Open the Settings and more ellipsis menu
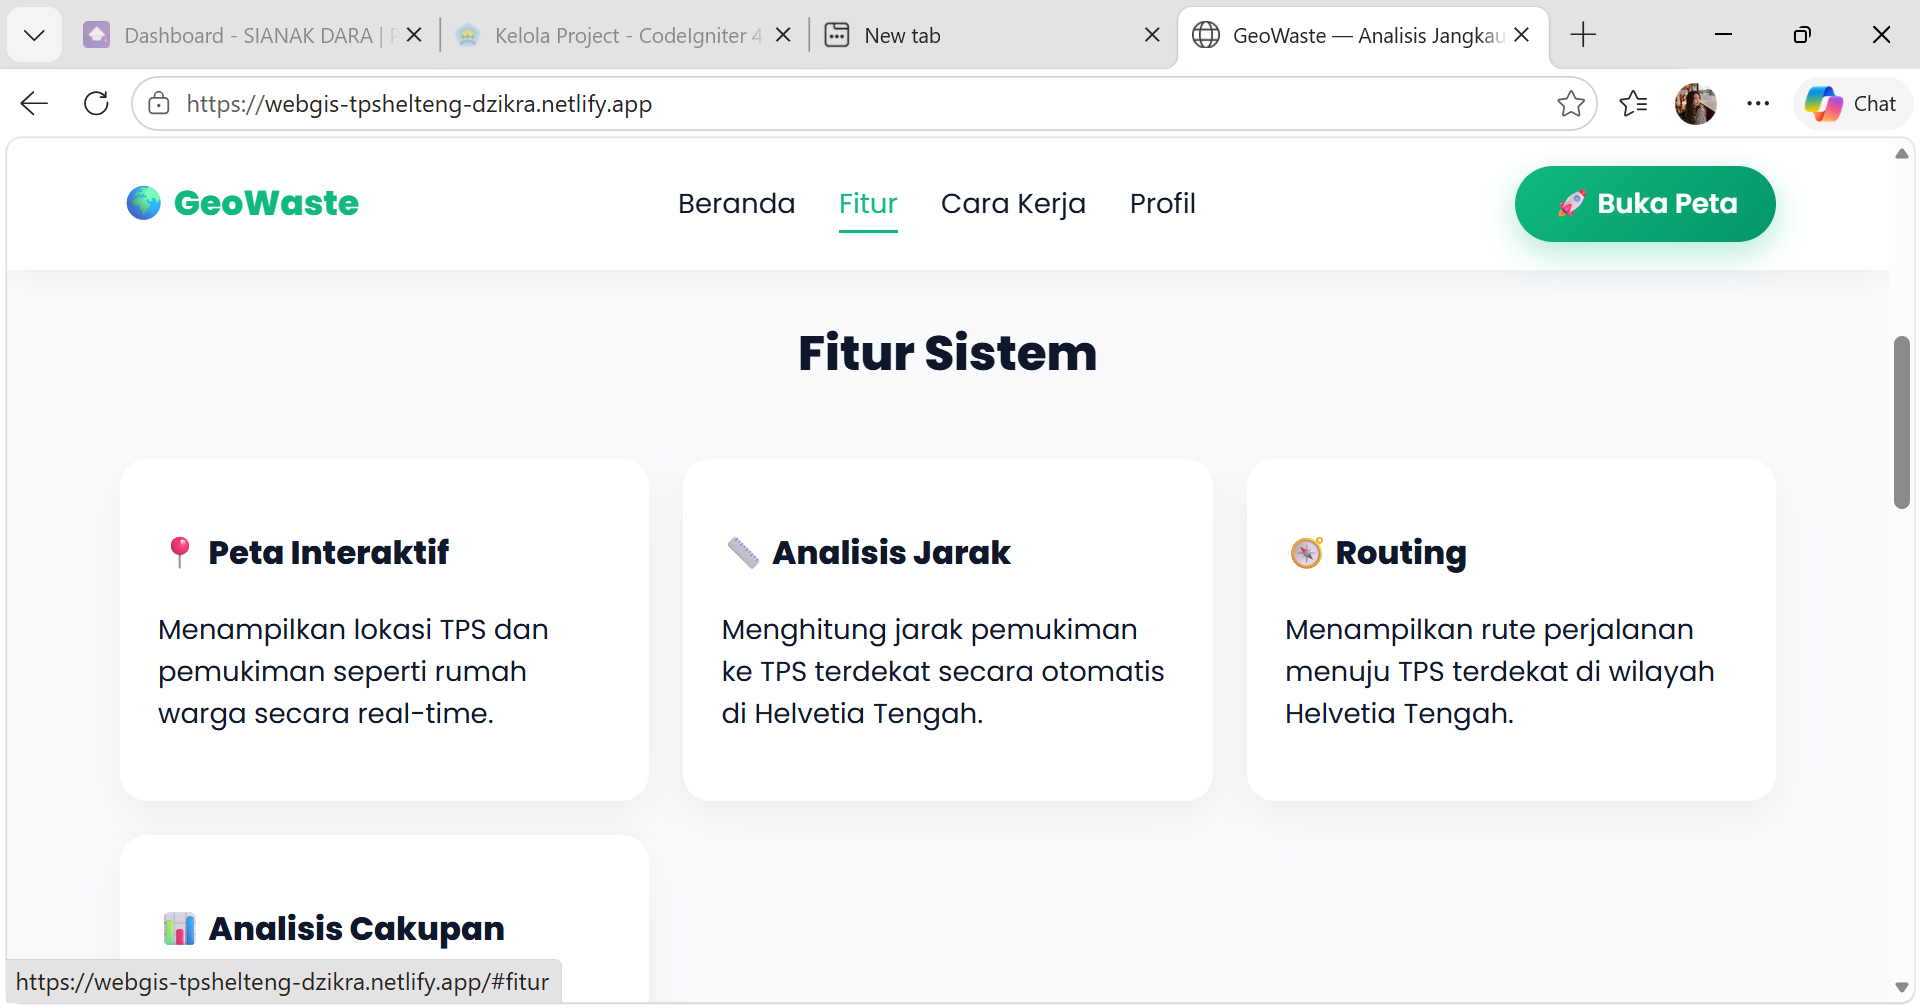Viewport: 1920px width, 1008px height. point(1758,103)
